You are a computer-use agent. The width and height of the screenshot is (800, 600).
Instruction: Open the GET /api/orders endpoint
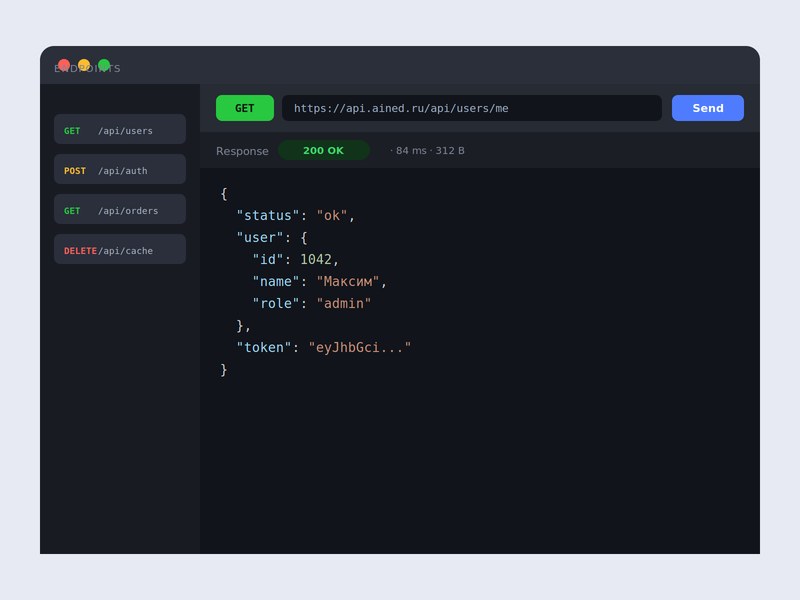pos(120,209)
